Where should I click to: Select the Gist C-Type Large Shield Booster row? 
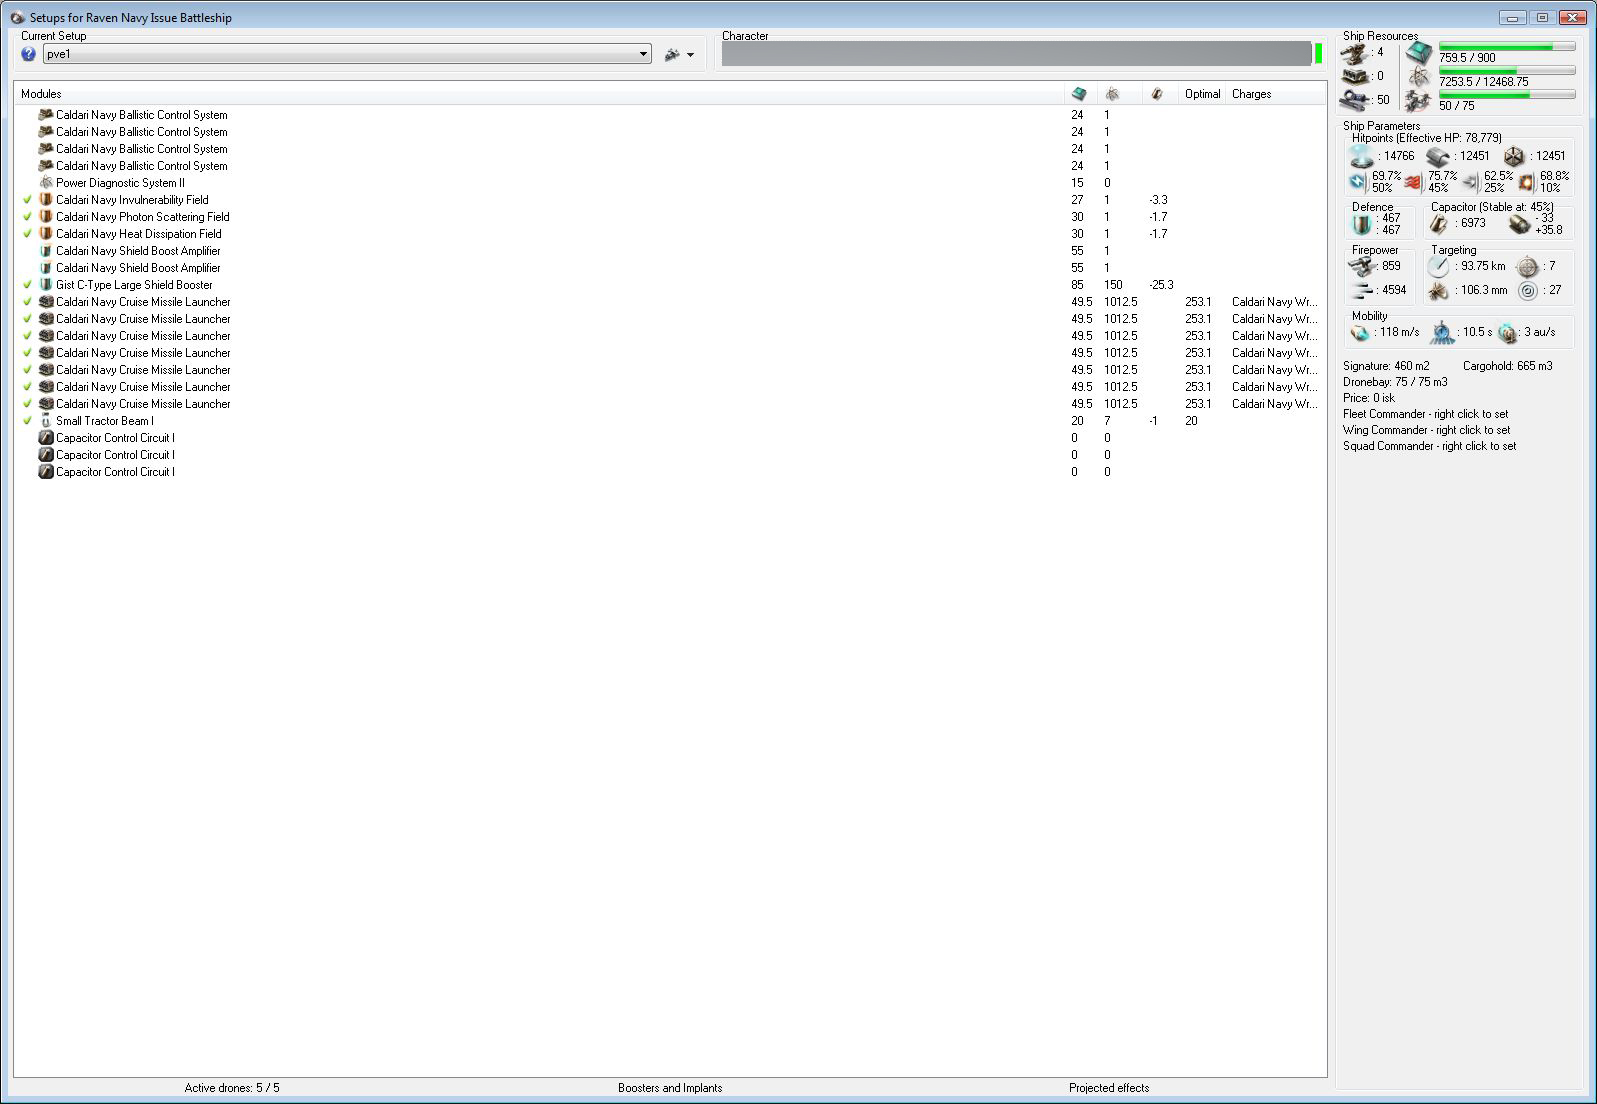pyautogui.click(x=670, y=285)
